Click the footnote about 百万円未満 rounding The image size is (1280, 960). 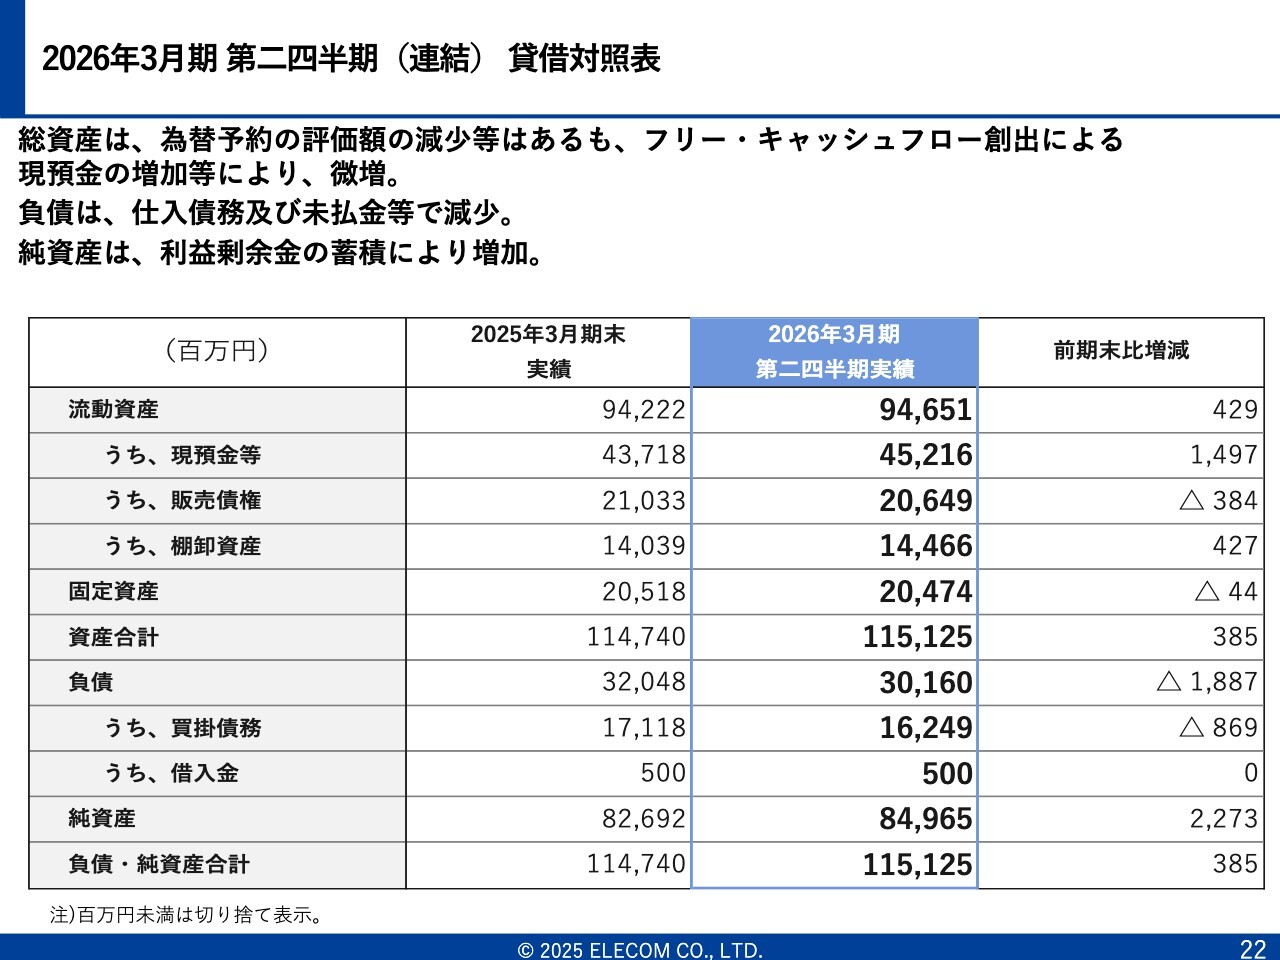pyautogui.click(x=187, y=915)
